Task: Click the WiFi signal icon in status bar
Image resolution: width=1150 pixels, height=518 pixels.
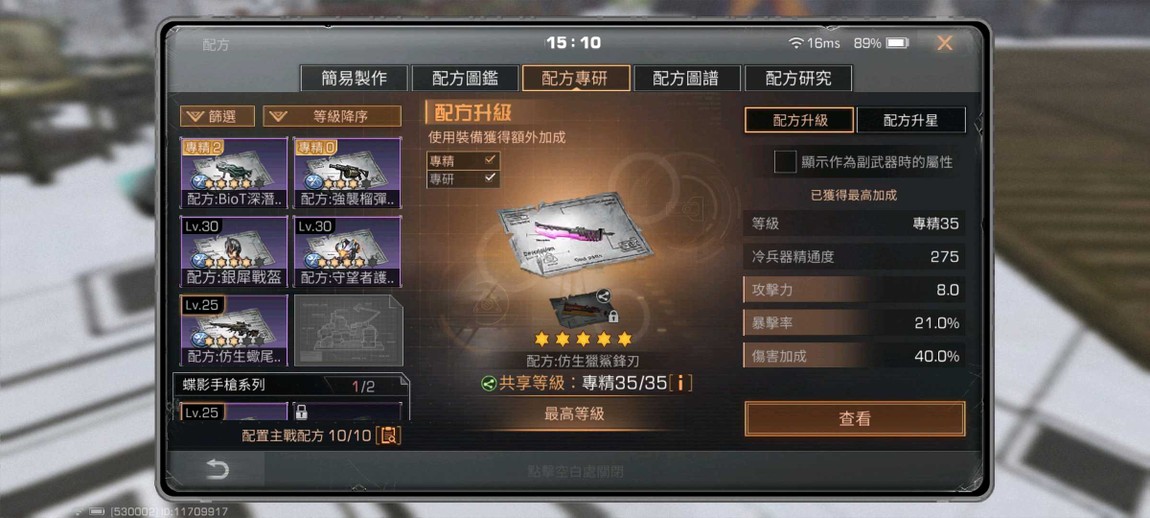Action: [x=796, y=43]
